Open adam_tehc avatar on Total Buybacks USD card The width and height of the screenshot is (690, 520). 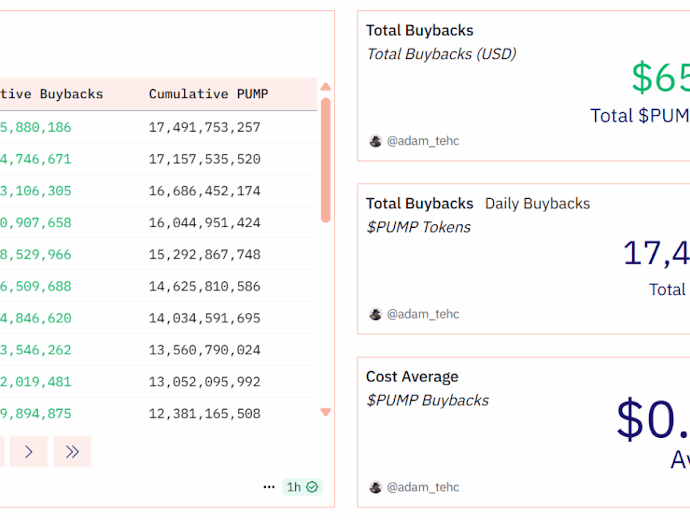pos(375,141)
